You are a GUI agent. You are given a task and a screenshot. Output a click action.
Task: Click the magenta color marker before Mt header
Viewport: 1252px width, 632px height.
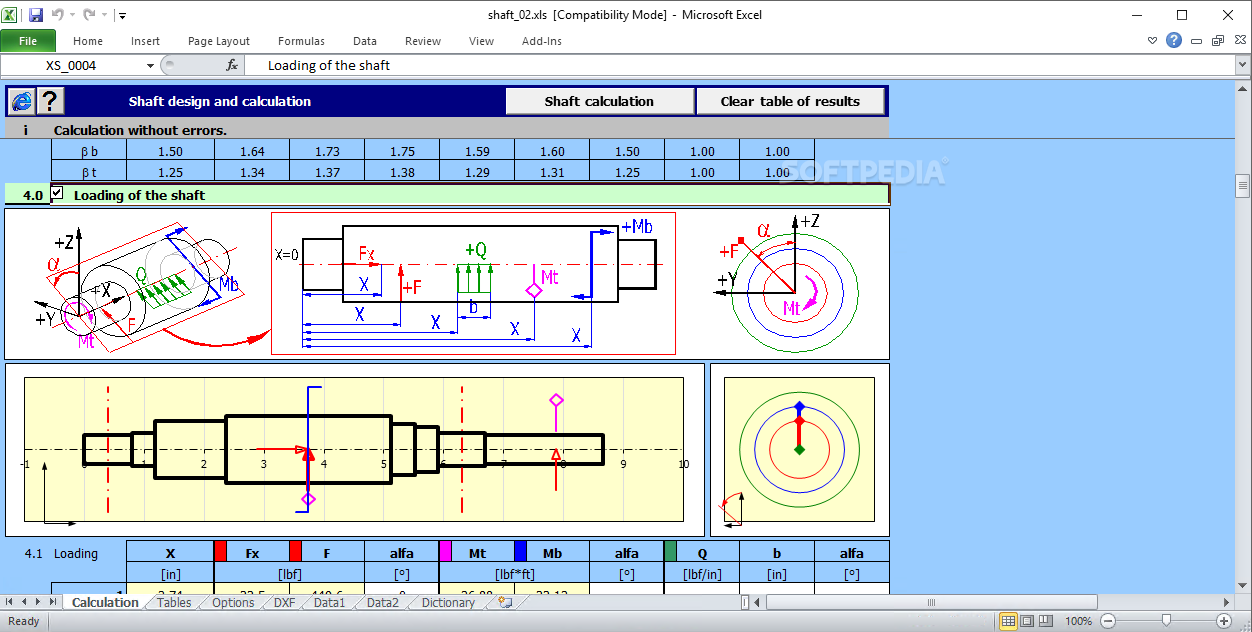tap(445, 552)
